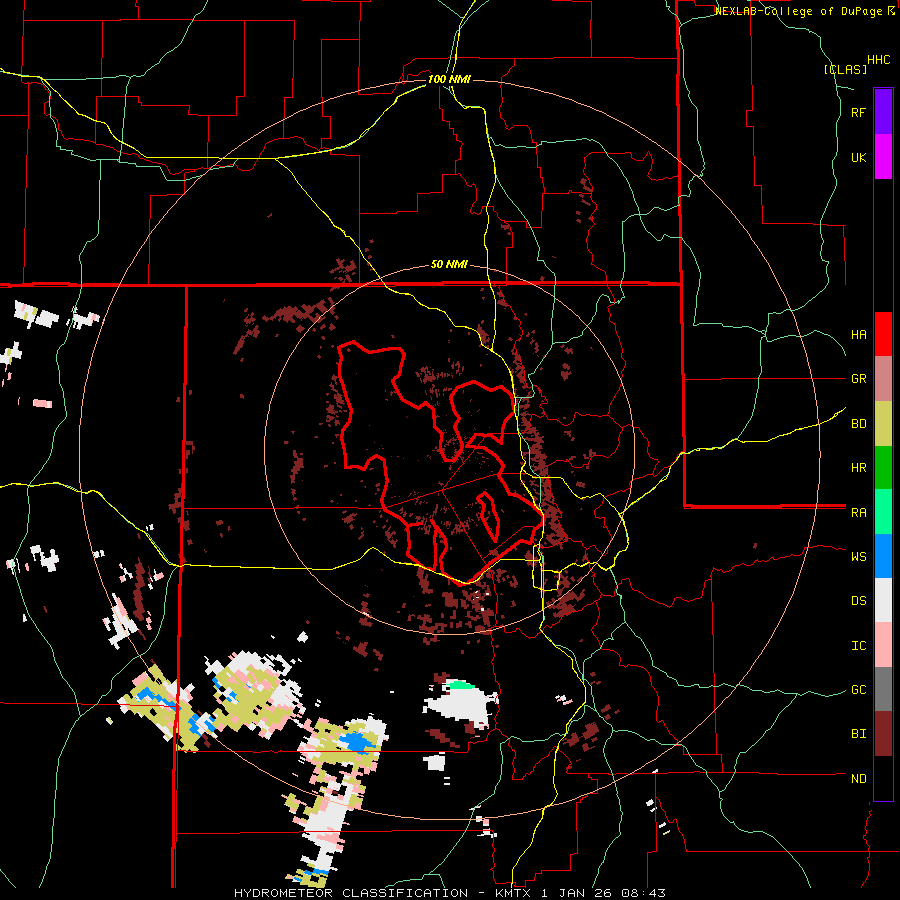
Task: Click the [CLAS] units label
Action: pos(845,70)
